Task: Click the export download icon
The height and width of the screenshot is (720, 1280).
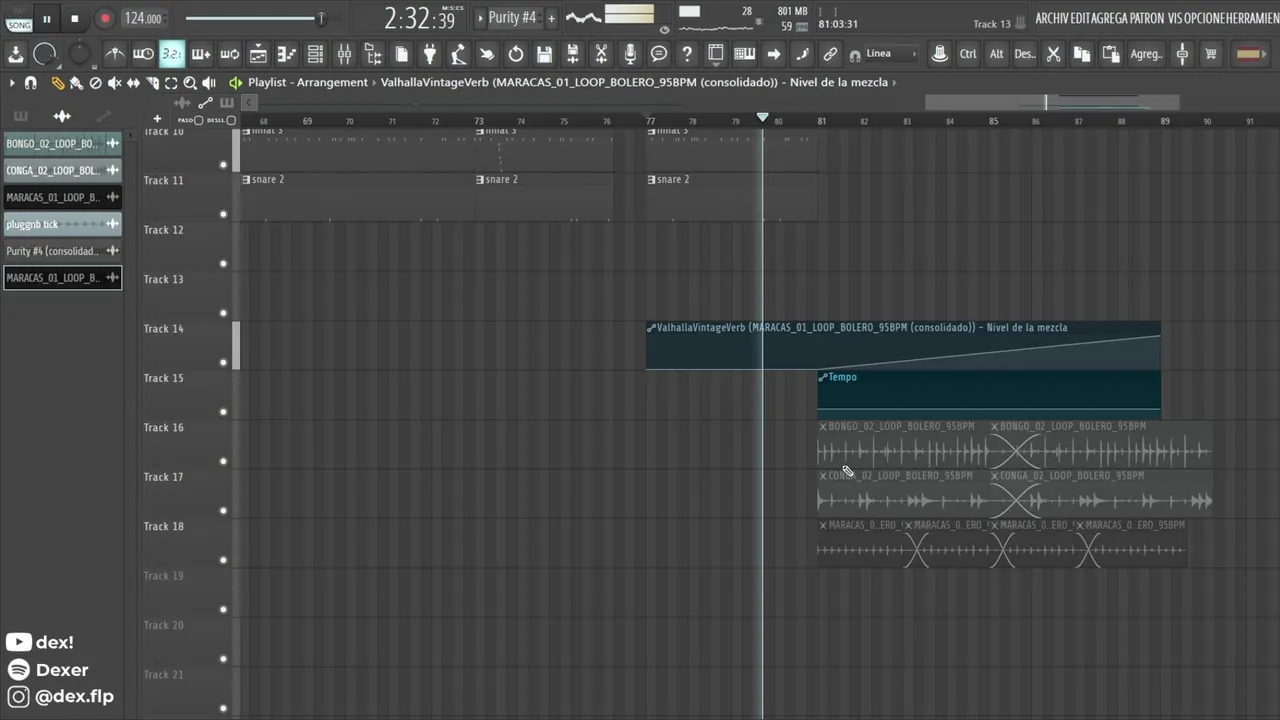Action: 16,54
